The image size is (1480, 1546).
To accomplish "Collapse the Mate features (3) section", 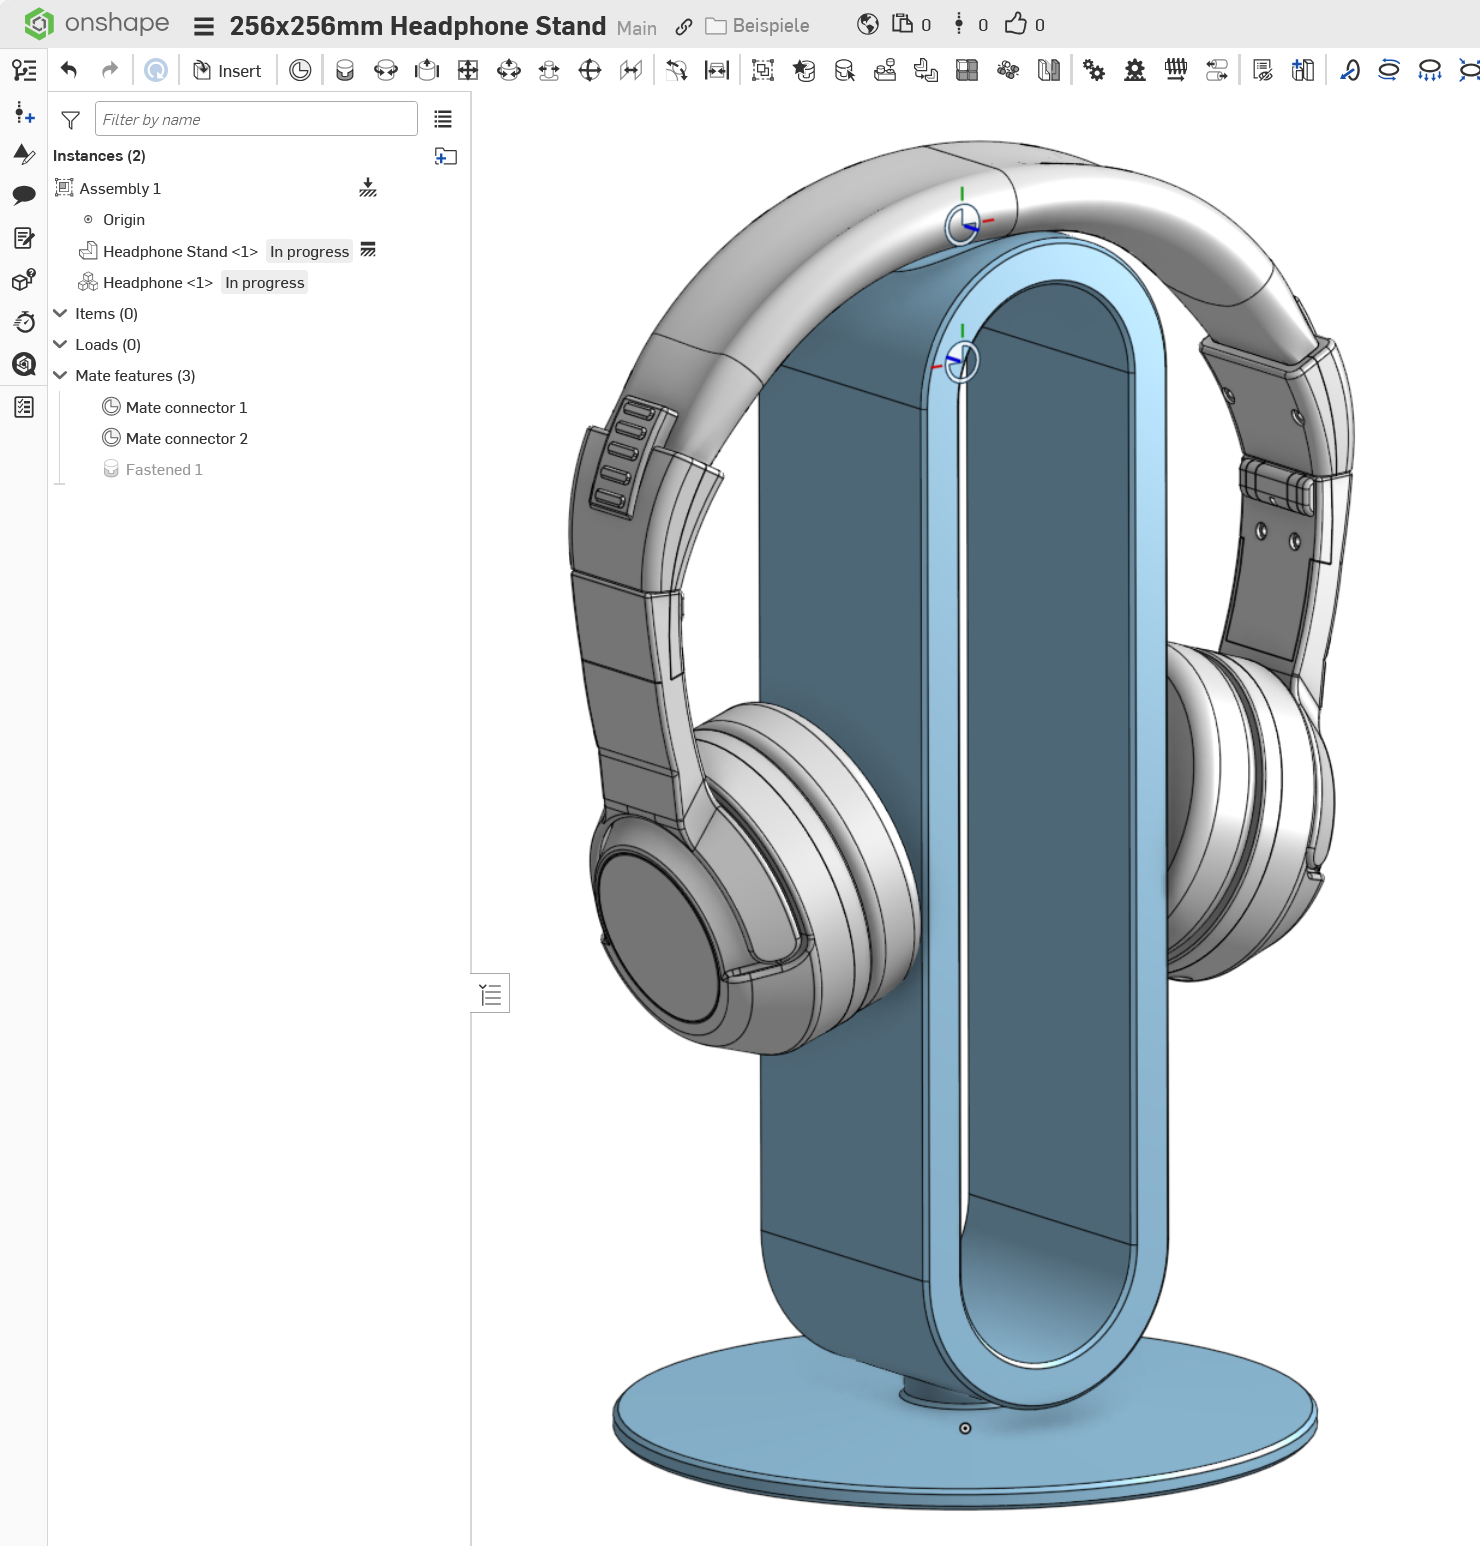I will click(60, 375).
